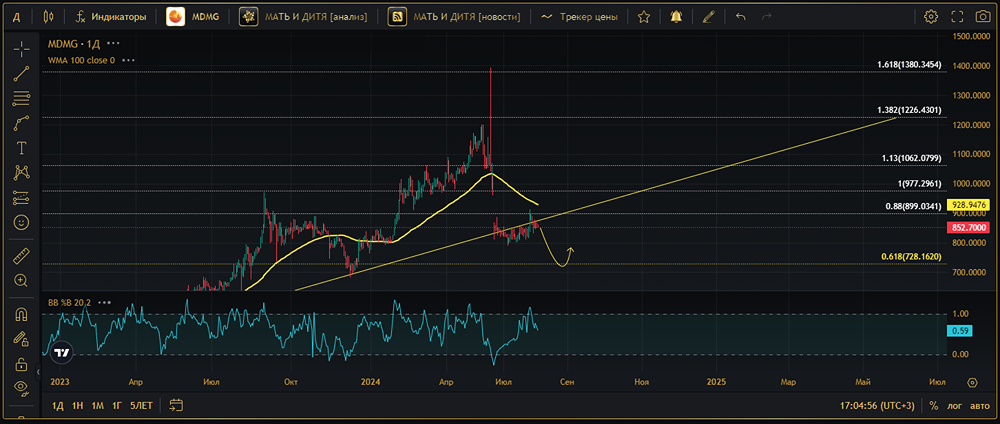Toggle magnet mode for drawings

(21, 314)
